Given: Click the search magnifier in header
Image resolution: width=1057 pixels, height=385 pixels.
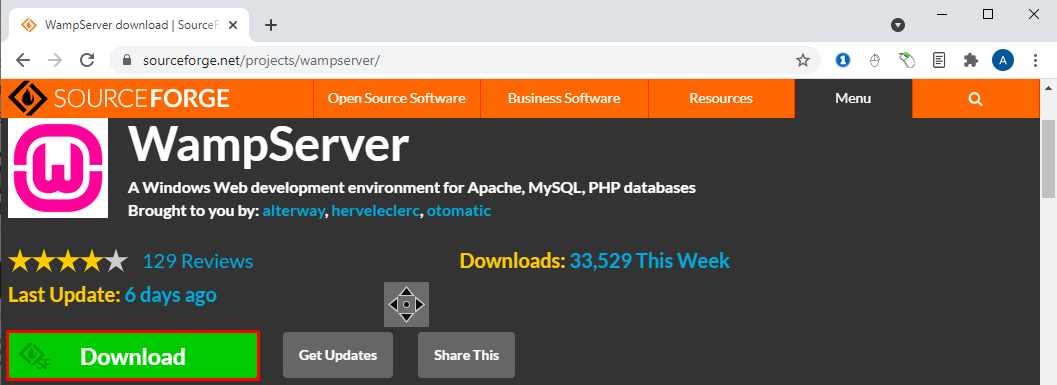Looking at the screenshot, I should 975,98.
